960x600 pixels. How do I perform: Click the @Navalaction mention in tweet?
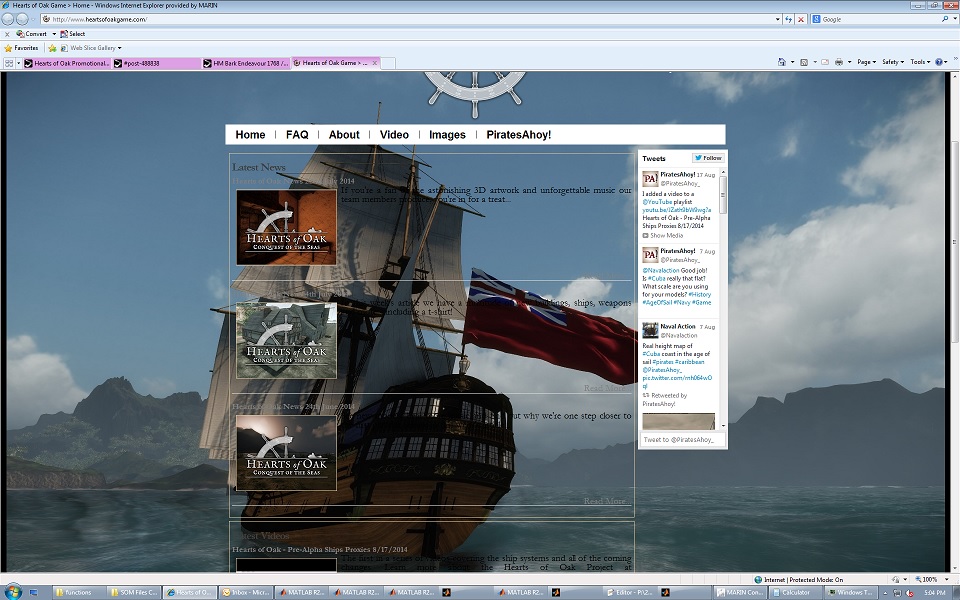pyautogui.click(x=661, y=270)
